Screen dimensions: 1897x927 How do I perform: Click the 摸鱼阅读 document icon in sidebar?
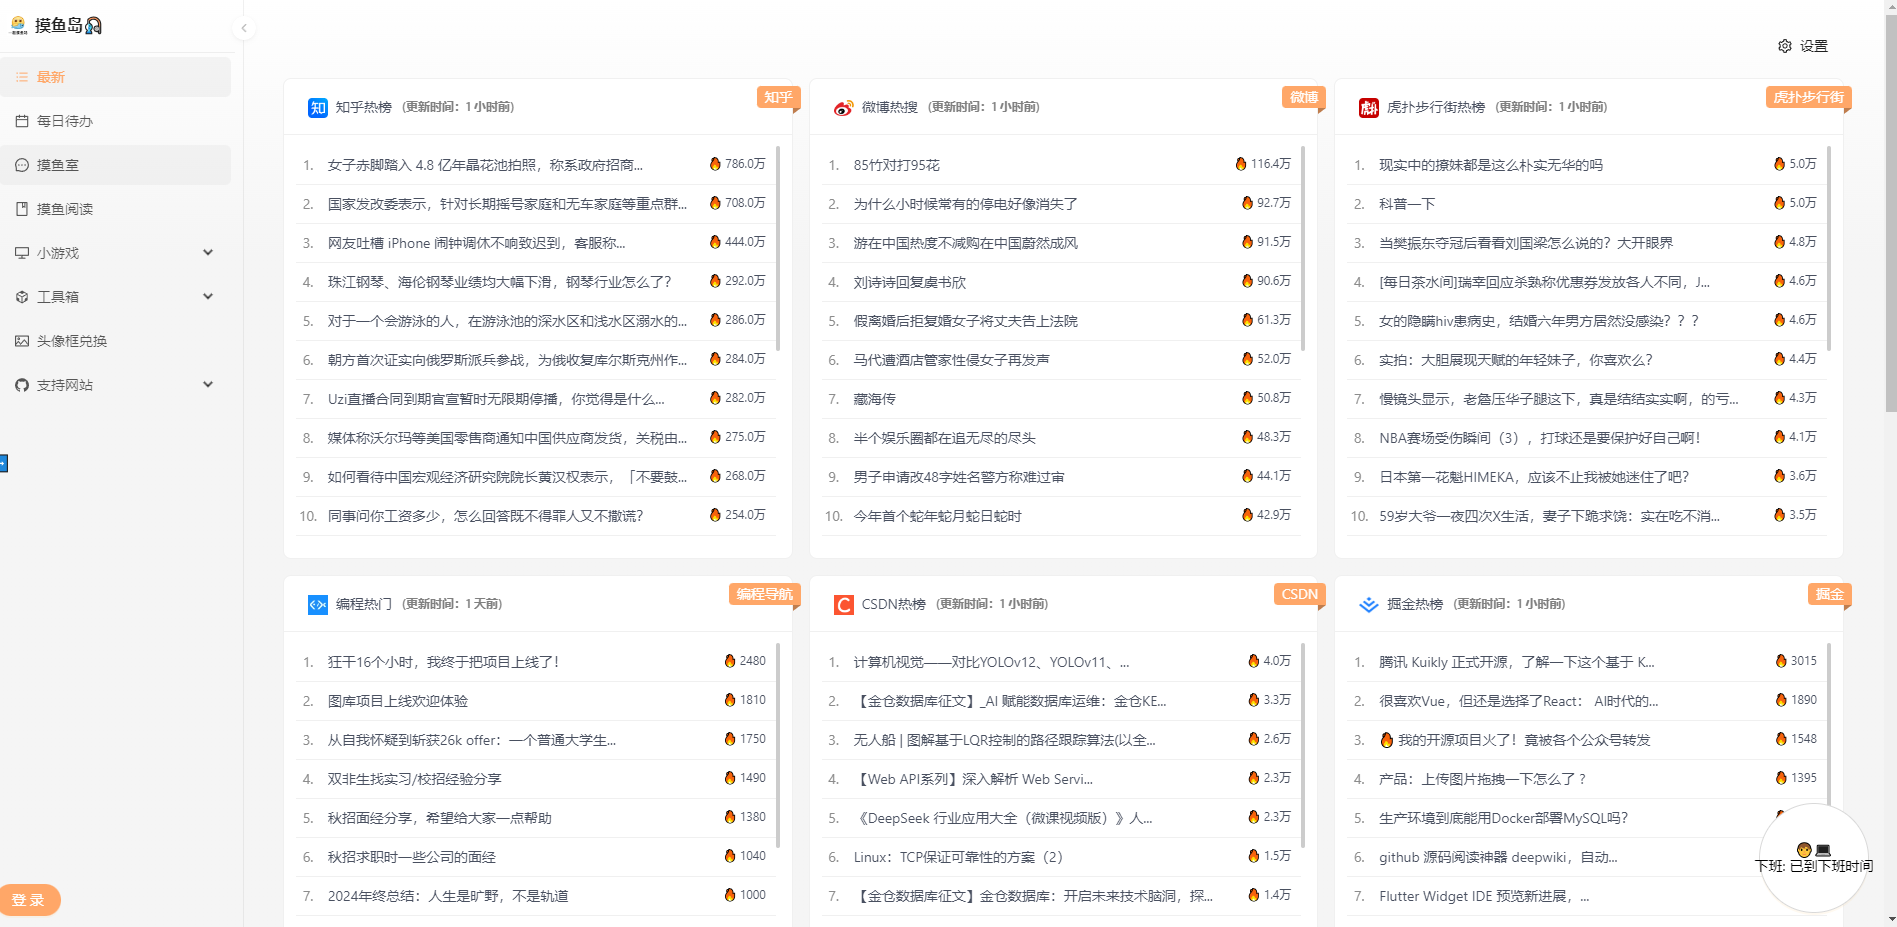coord(20,208)
